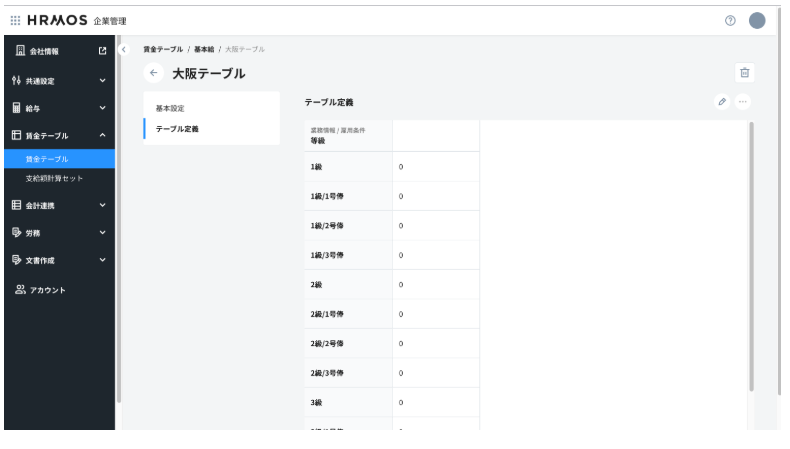Select 支給額計算セット in the sidebar
This screenshot has width=790, height=449.
[x=55, y=178]
